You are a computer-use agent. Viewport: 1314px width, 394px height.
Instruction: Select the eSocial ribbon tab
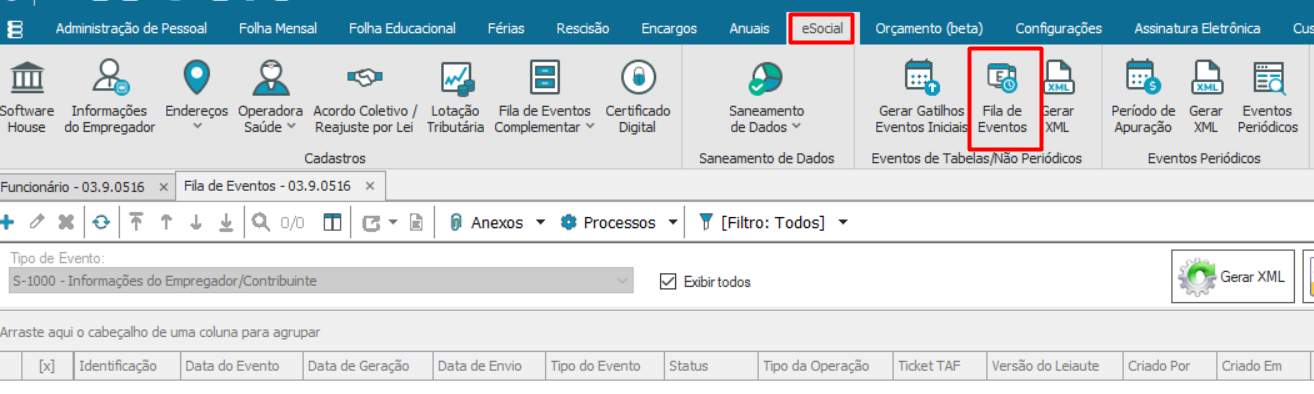822,29
